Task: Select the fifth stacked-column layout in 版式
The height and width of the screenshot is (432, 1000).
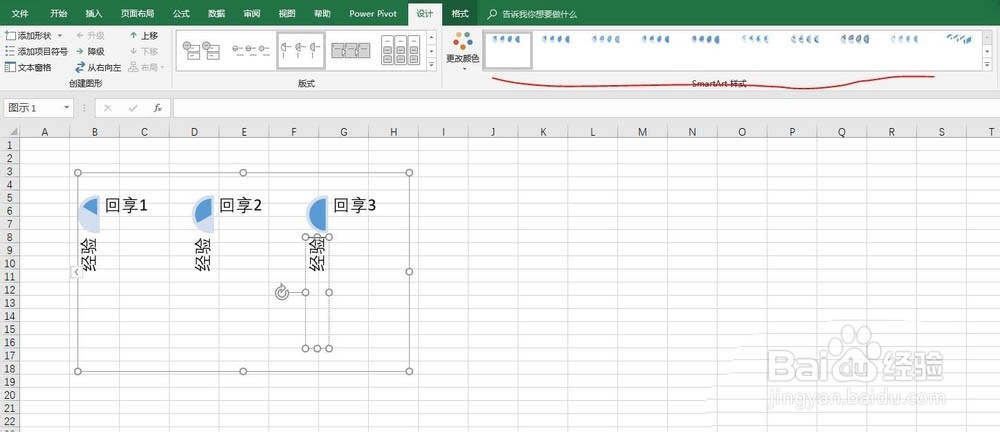Action: [x=401, y=50]
